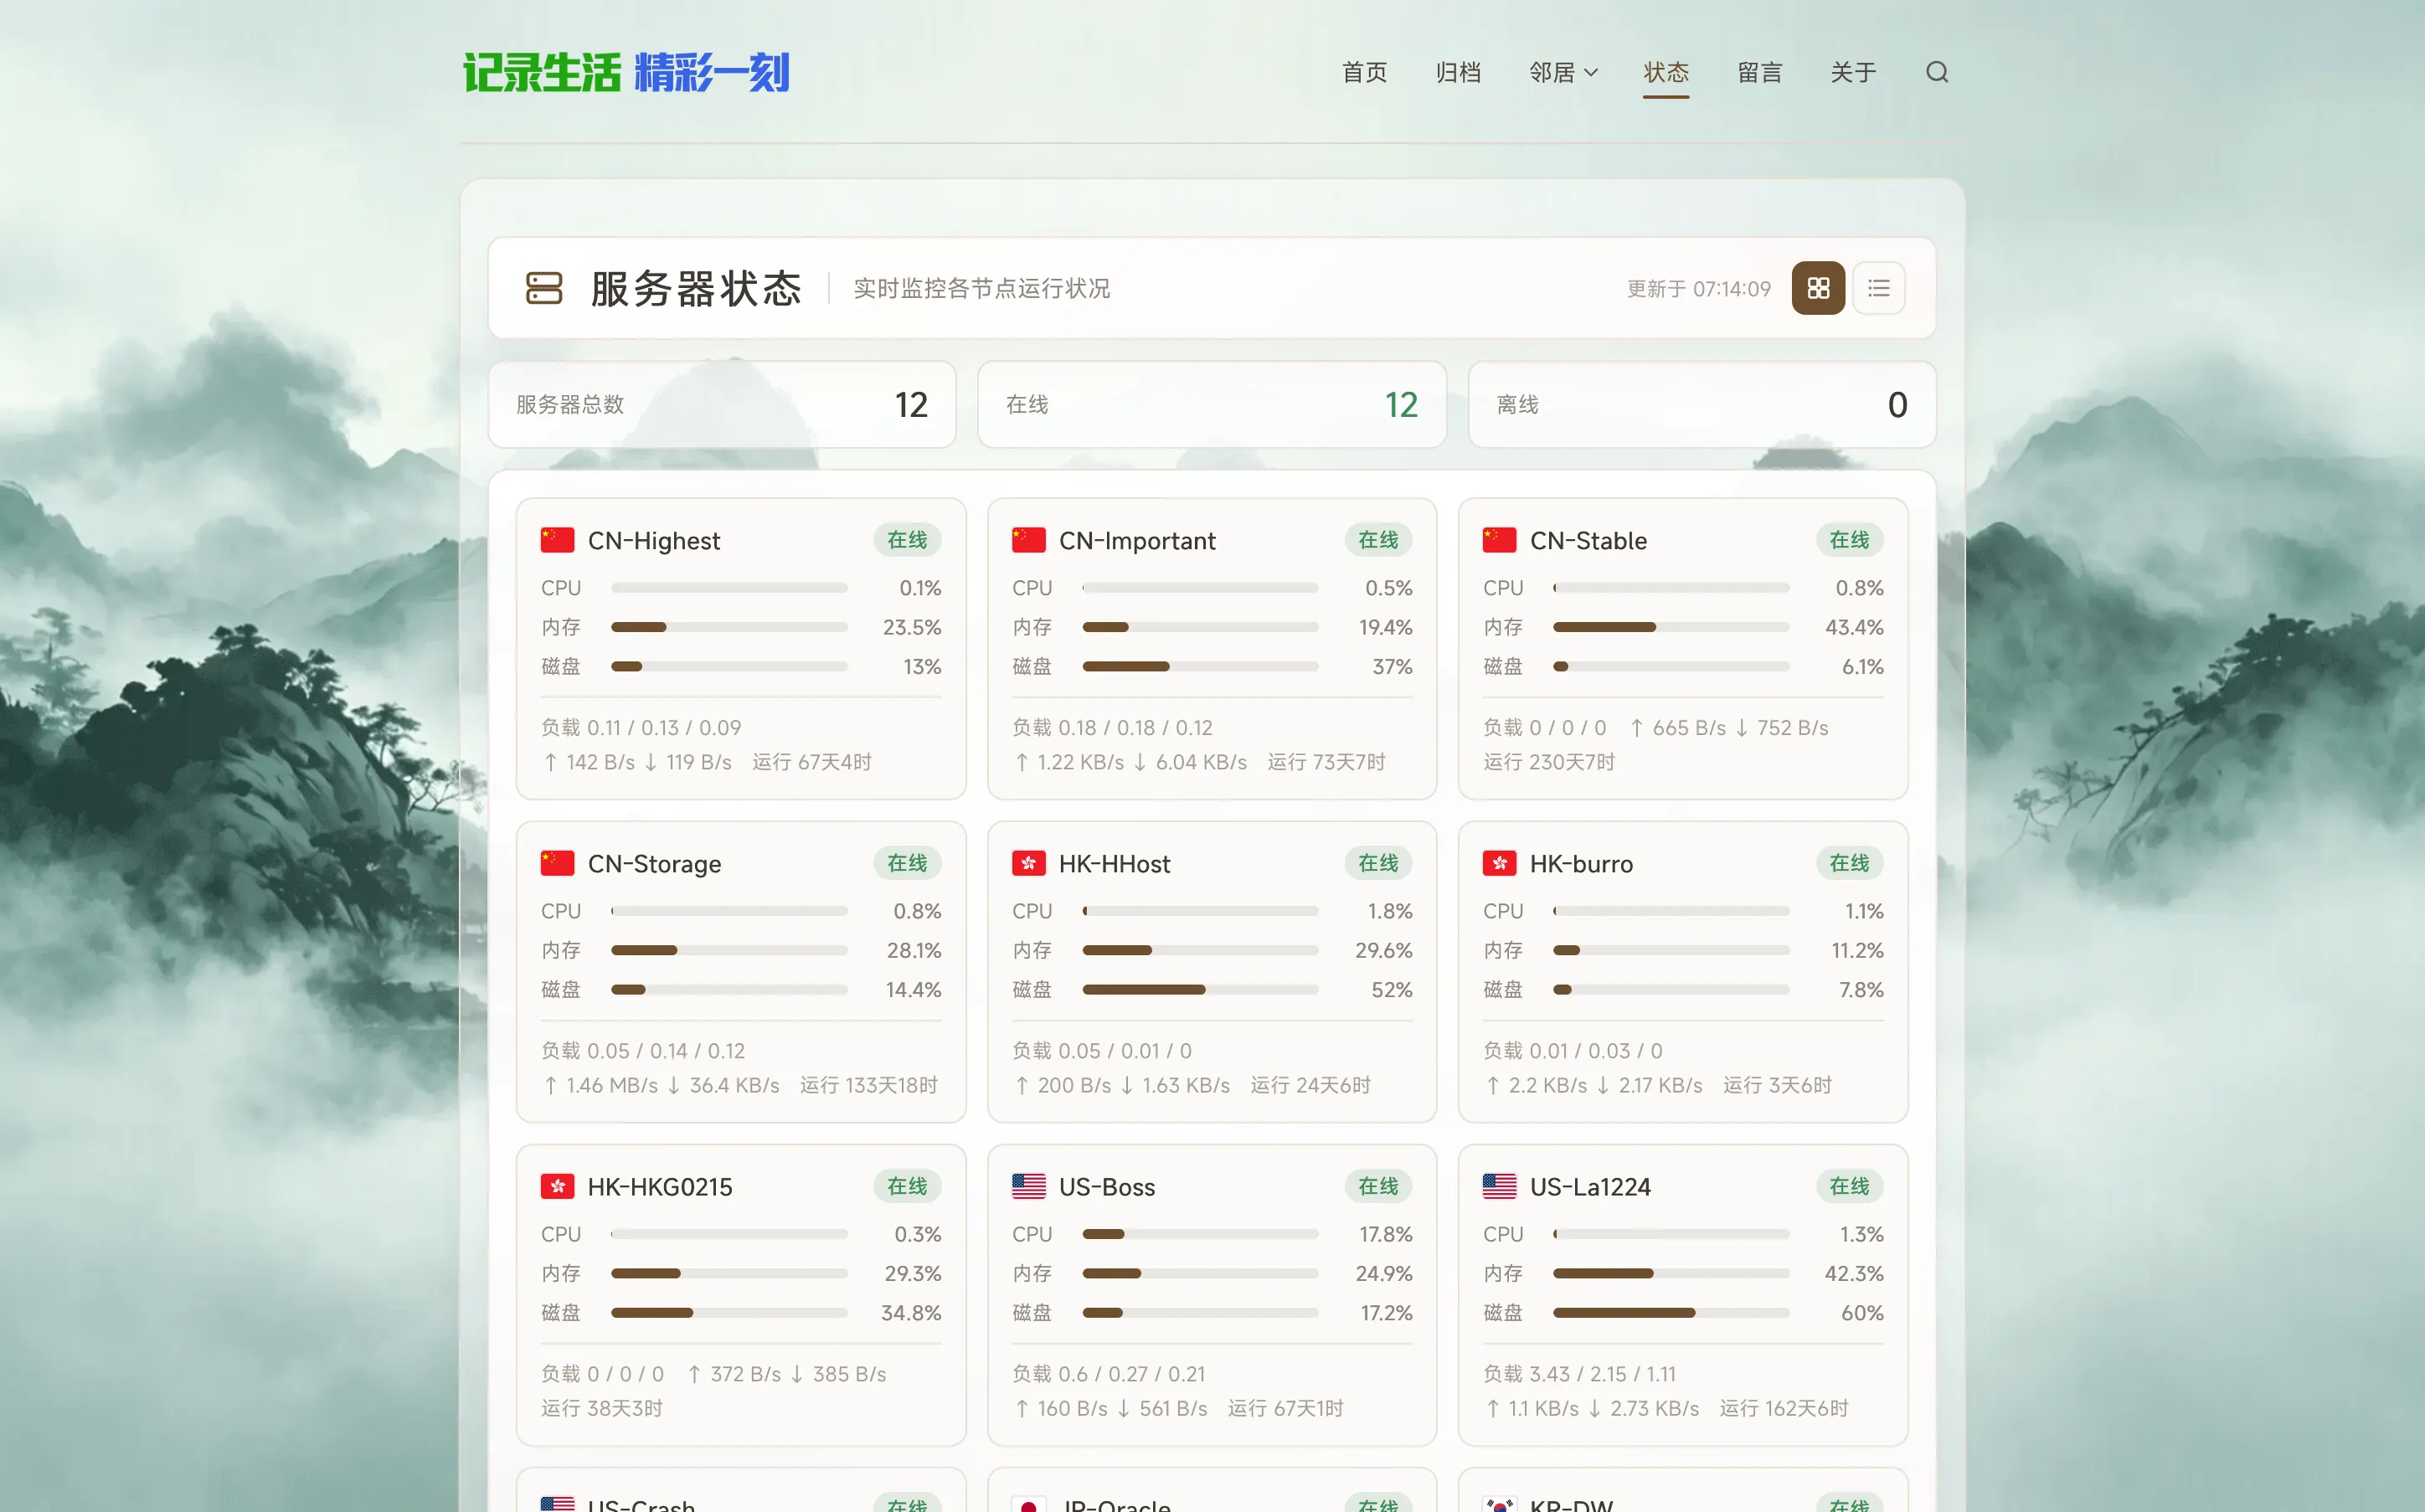Screen dimensions: 2425x1512
Task: Click 运行 230天7时 uptime text
Action: tap(1549, 762)
